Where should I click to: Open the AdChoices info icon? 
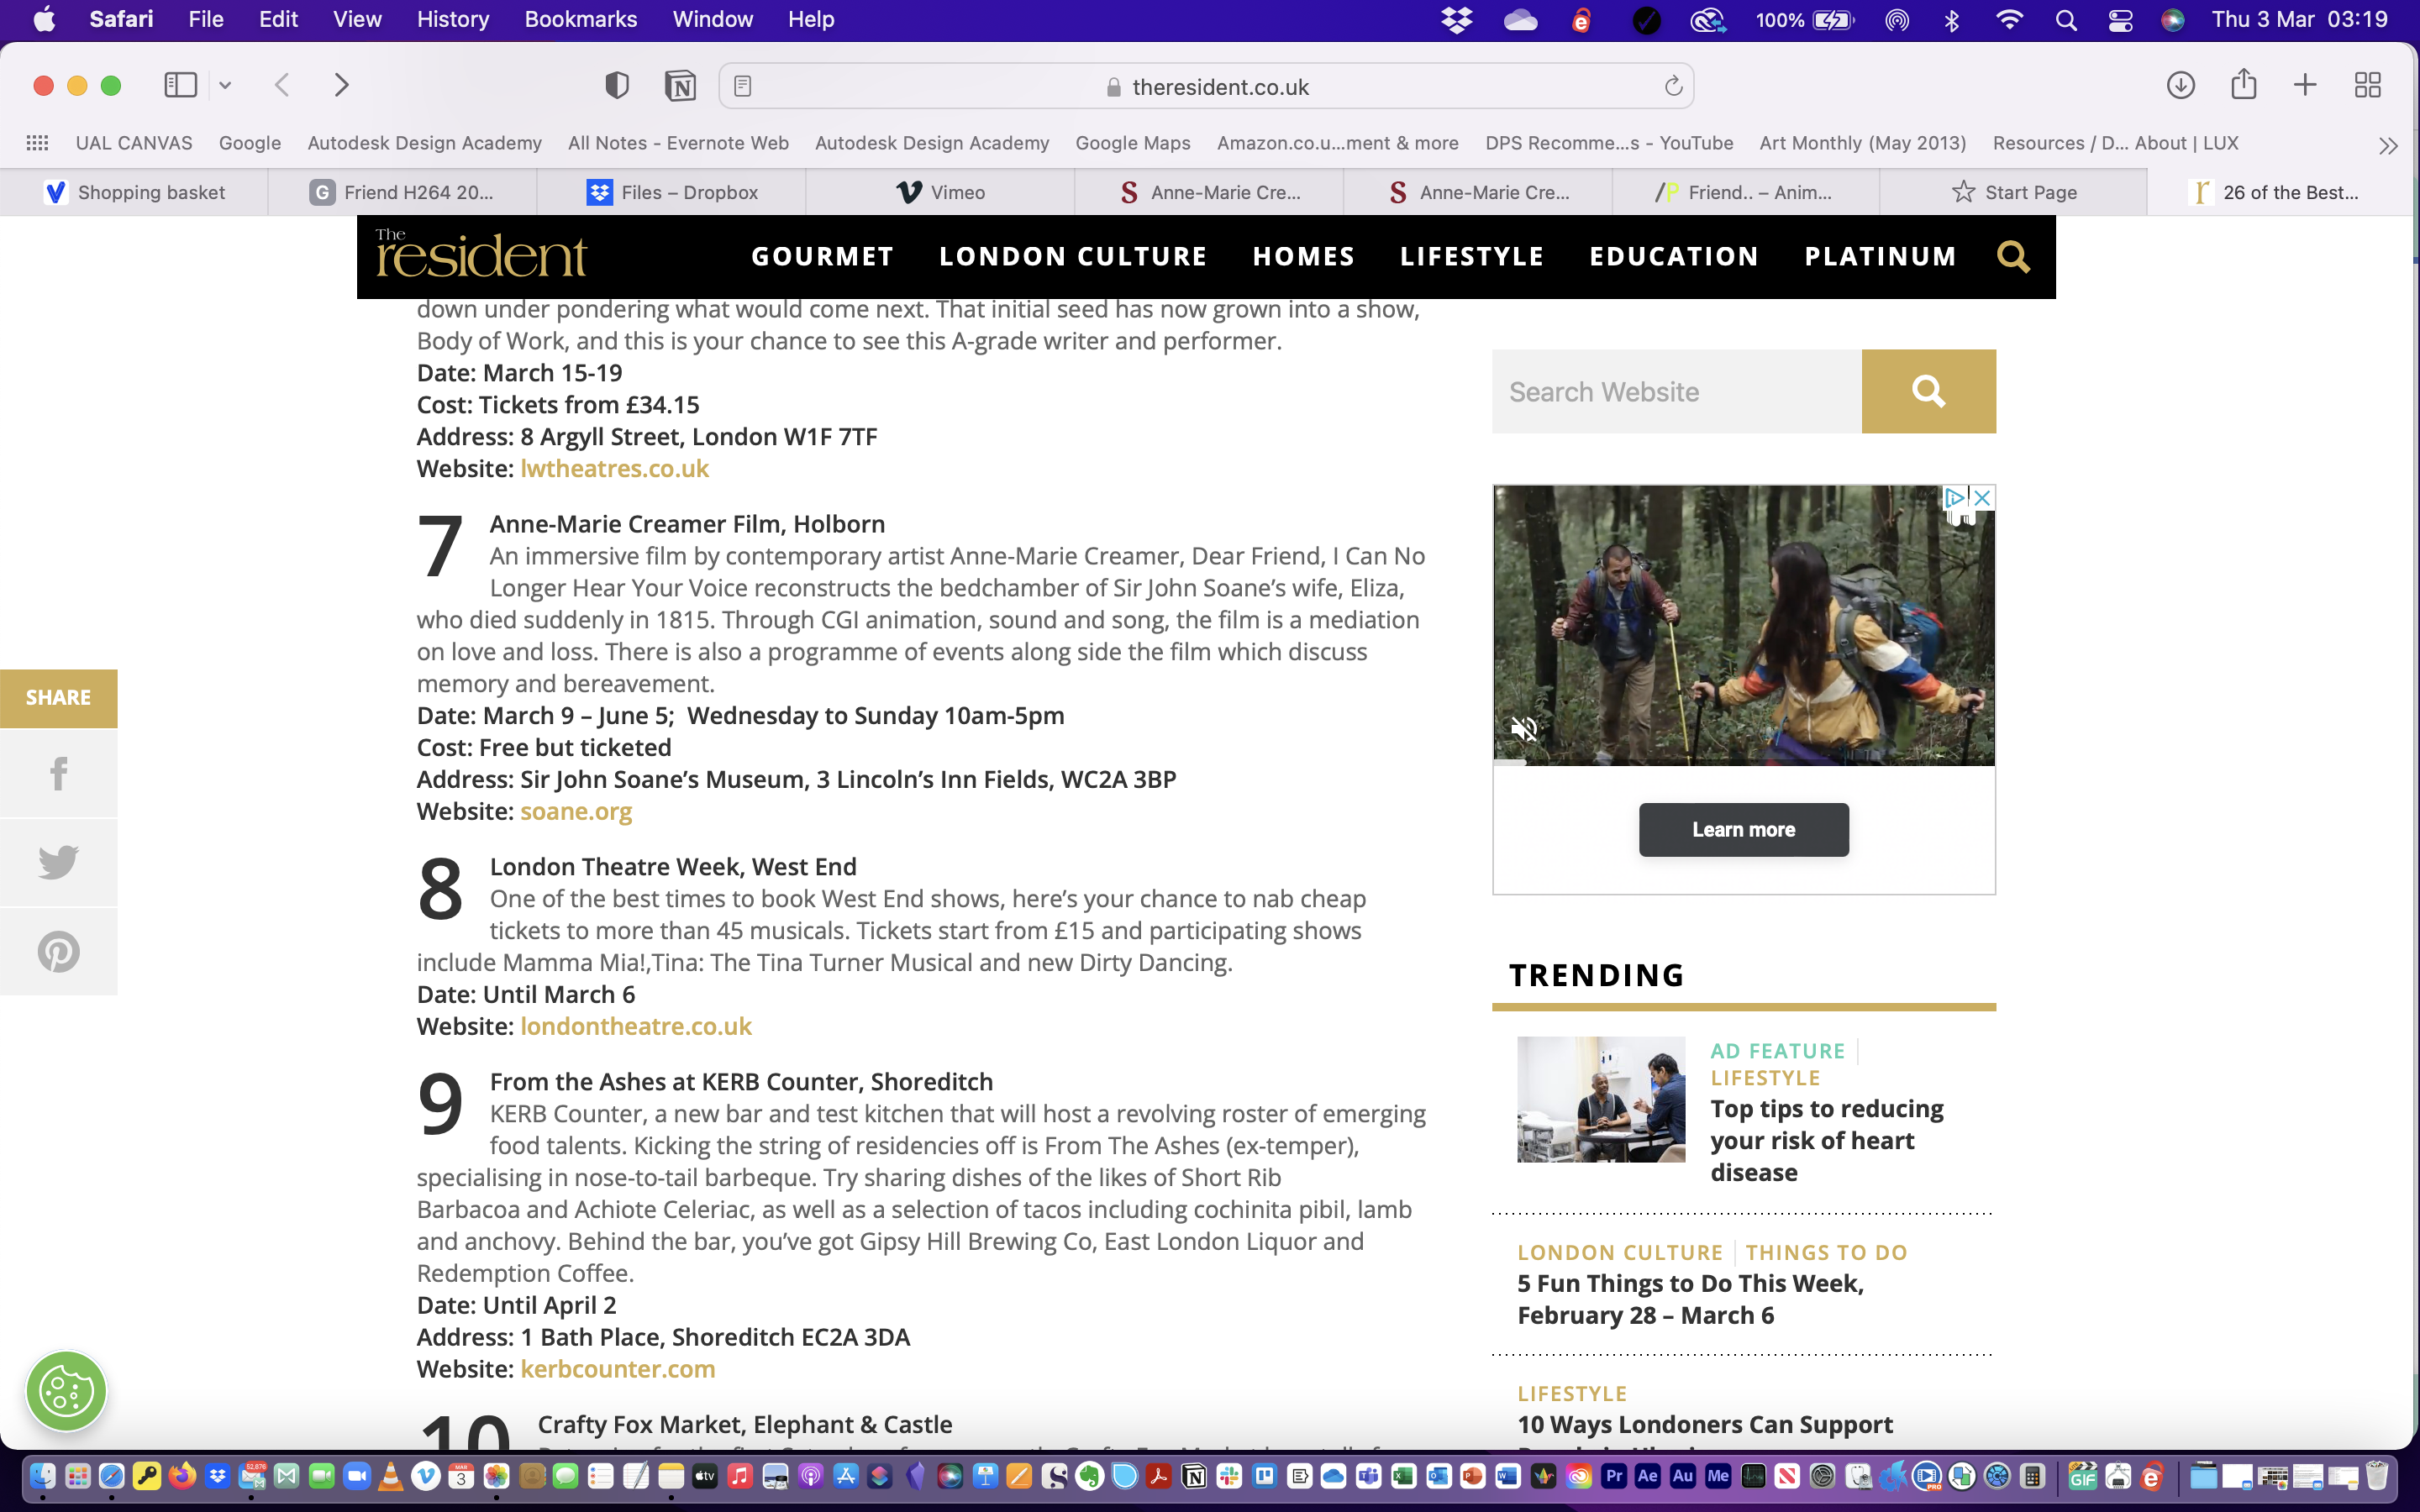click(1954, 497)
